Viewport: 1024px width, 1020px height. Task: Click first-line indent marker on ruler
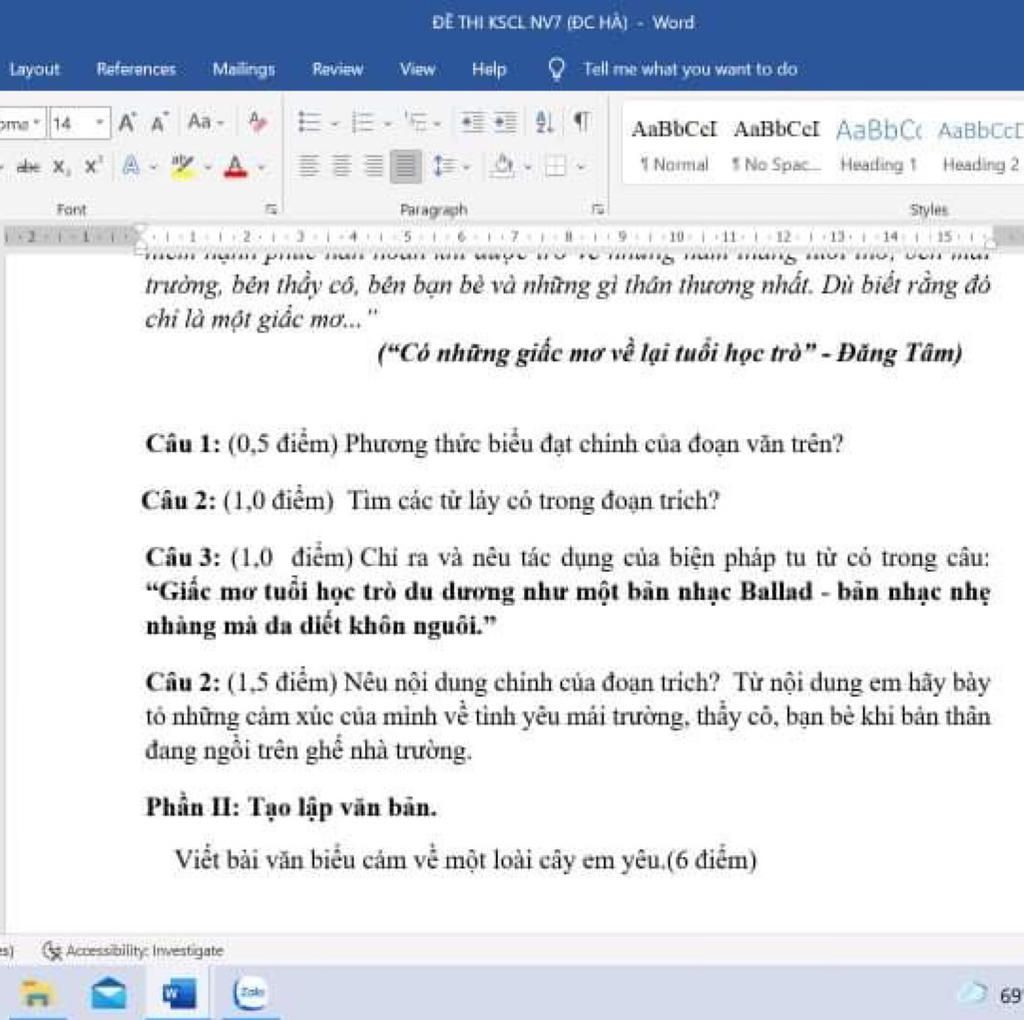140,229
